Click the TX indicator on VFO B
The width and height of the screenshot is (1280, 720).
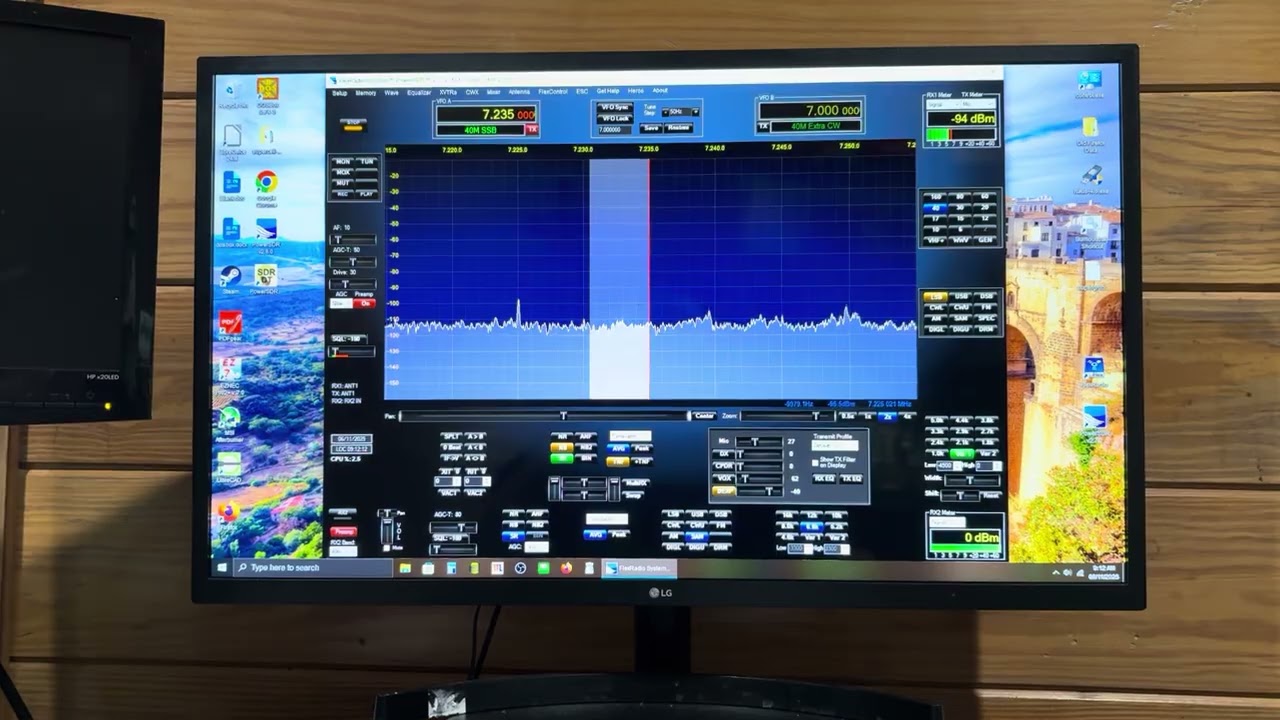coord(764,126)
